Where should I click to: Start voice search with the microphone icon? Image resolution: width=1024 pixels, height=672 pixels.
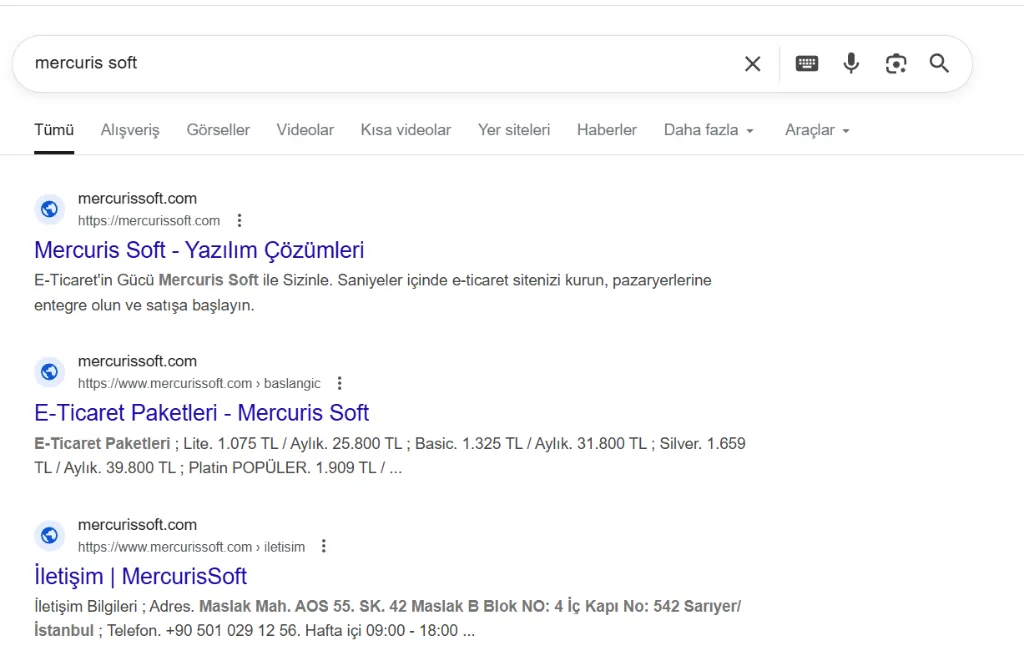pyautogui.click(x=851, y=64)
